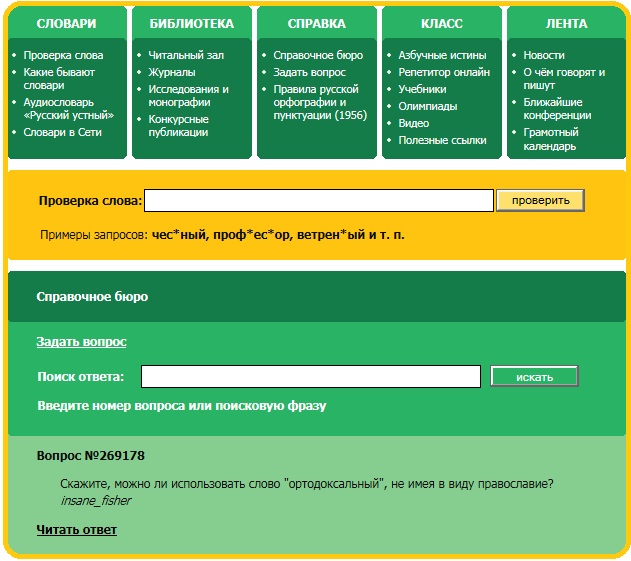631x561 pixels.
Task: Open Исследования и монографии link
Action: 188,95
